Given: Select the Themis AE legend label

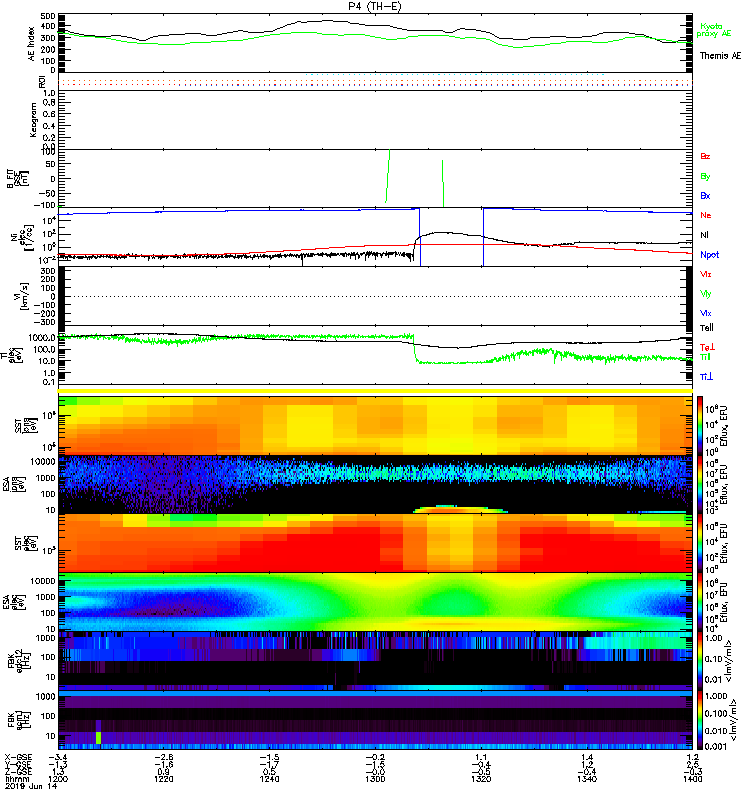Looking at the screenshot, I should pos(720,56).
